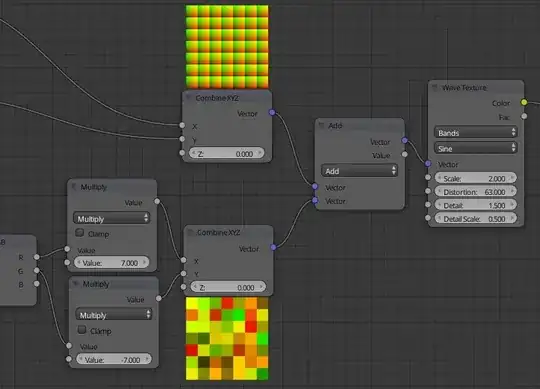Click X input socket of lower Combine XYZ

click(184, 260)
